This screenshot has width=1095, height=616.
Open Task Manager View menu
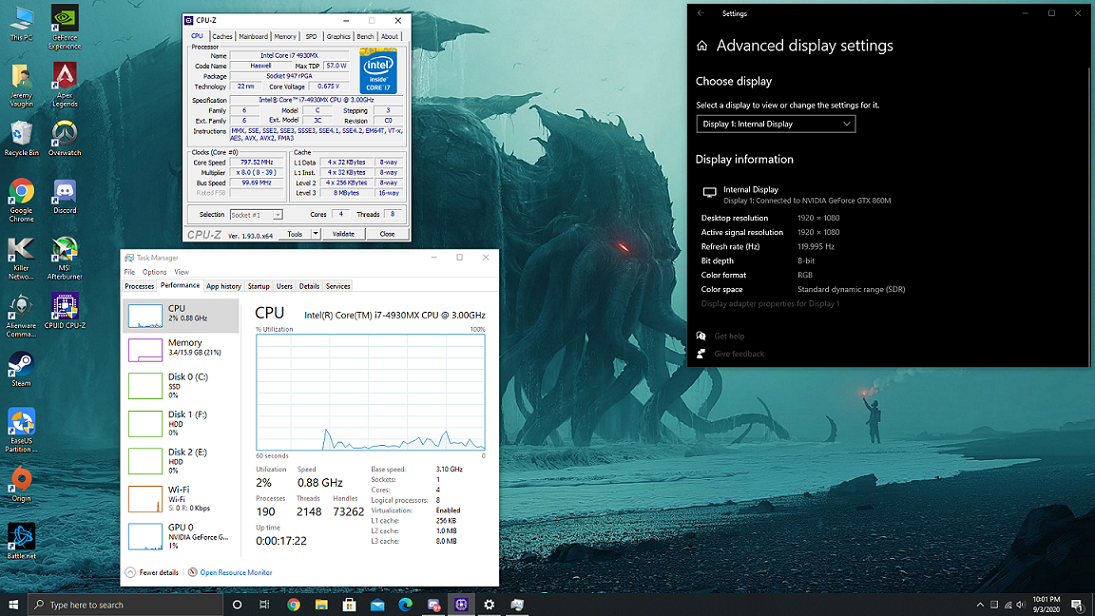182,272
